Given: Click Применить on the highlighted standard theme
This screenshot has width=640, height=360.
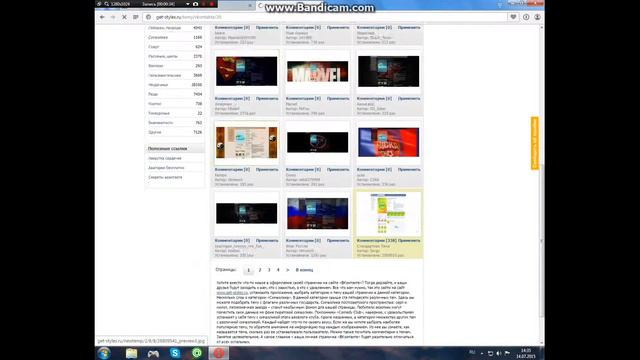Looking at the screenshot, I should tap(409, 240).
